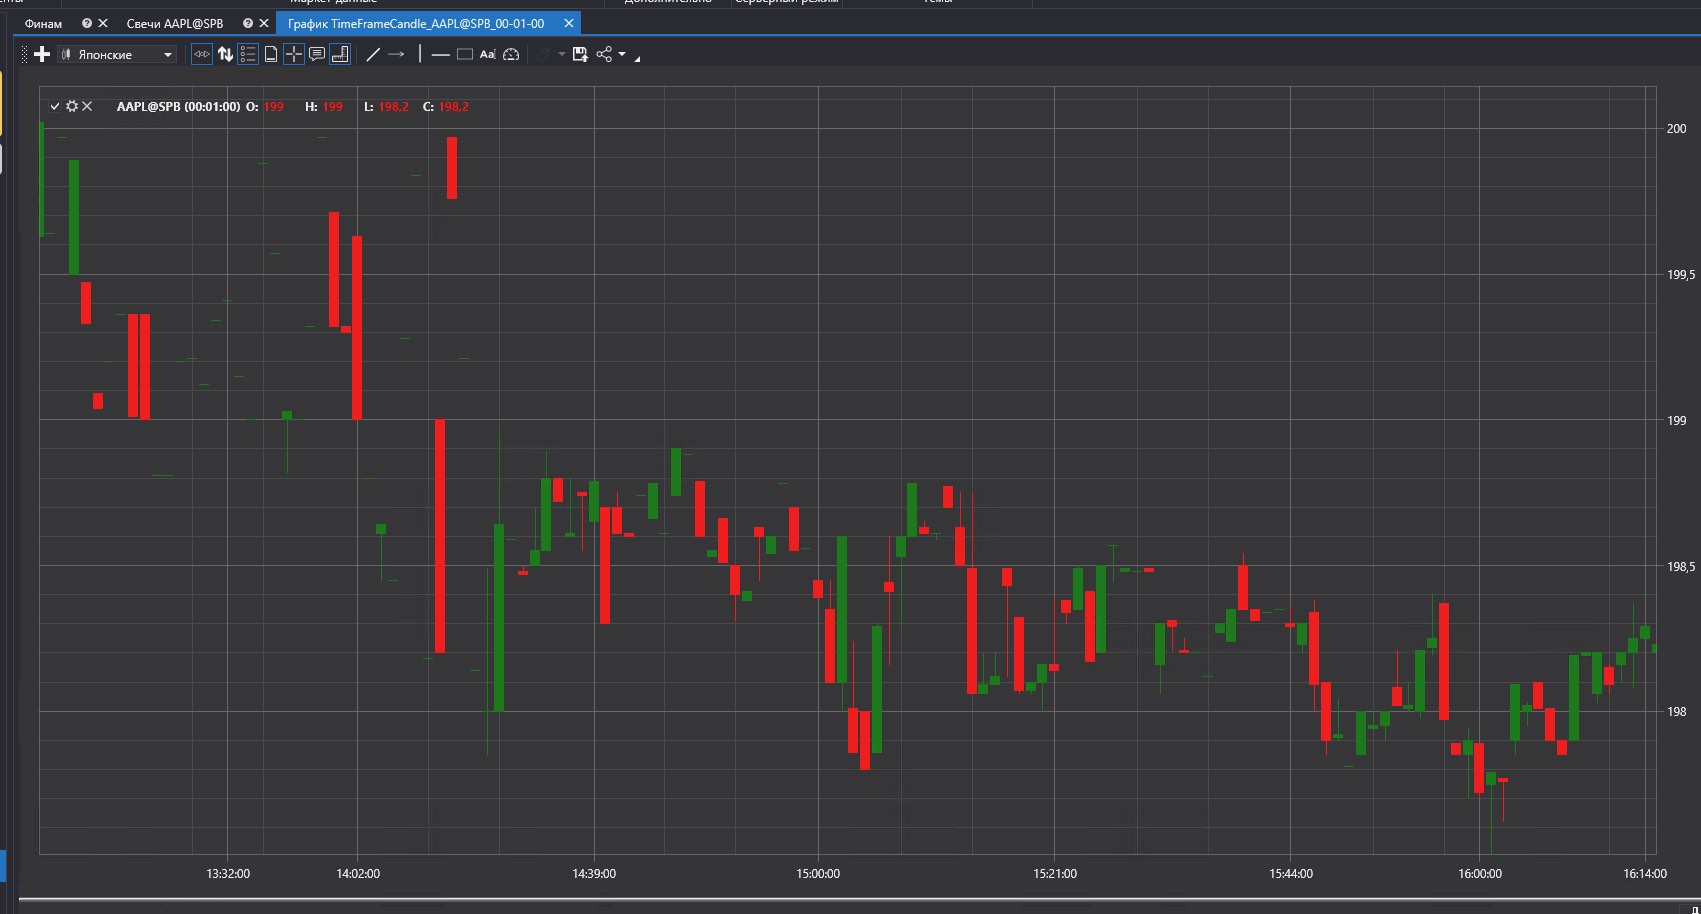Click the save chart floppy disk icon
The width and height of the screenshot is (1701, 914).
pyautogui.click(x=580, y=54)
